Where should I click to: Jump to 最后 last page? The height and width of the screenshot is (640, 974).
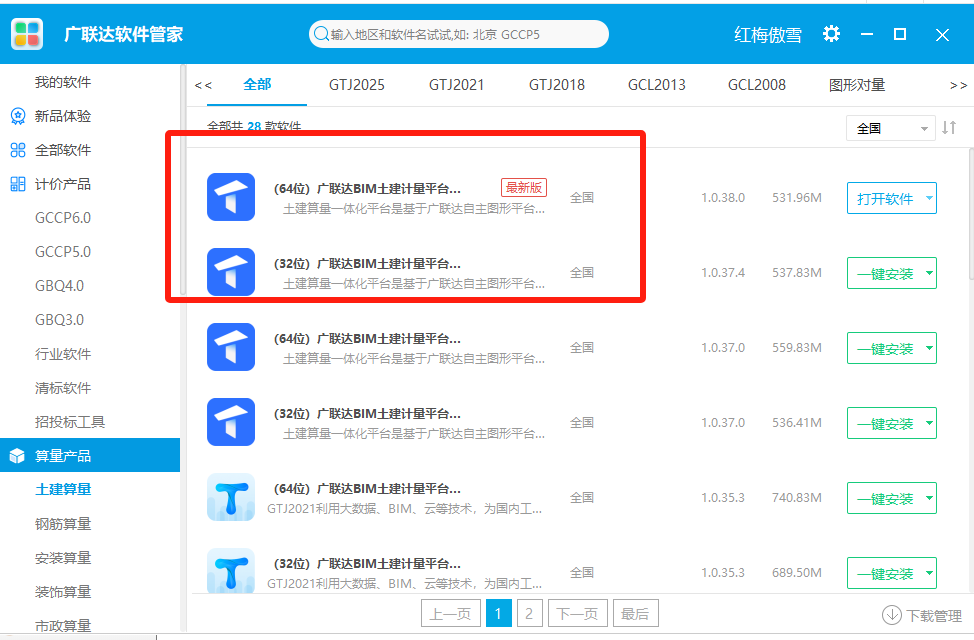point(635,614)
